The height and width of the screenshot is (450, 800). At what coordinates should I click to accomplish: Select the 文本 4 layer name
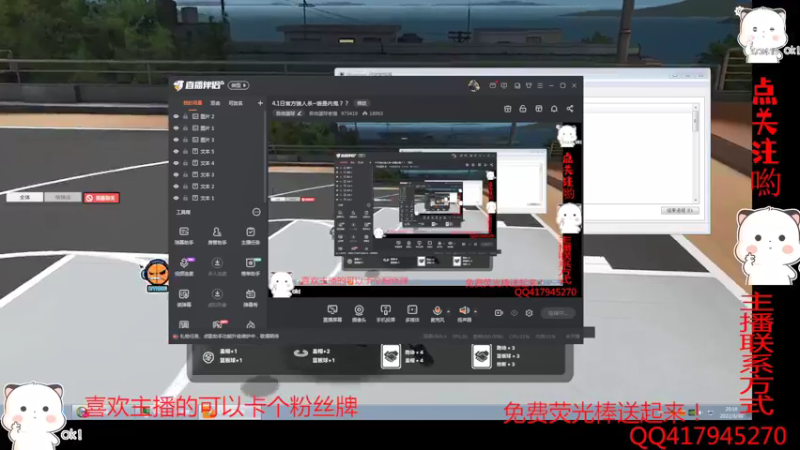(x=207, y=163)
